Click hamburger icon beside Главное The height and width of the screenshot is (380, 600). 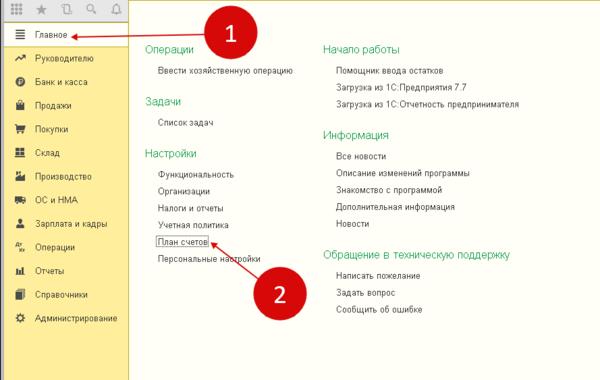[20, 35]
